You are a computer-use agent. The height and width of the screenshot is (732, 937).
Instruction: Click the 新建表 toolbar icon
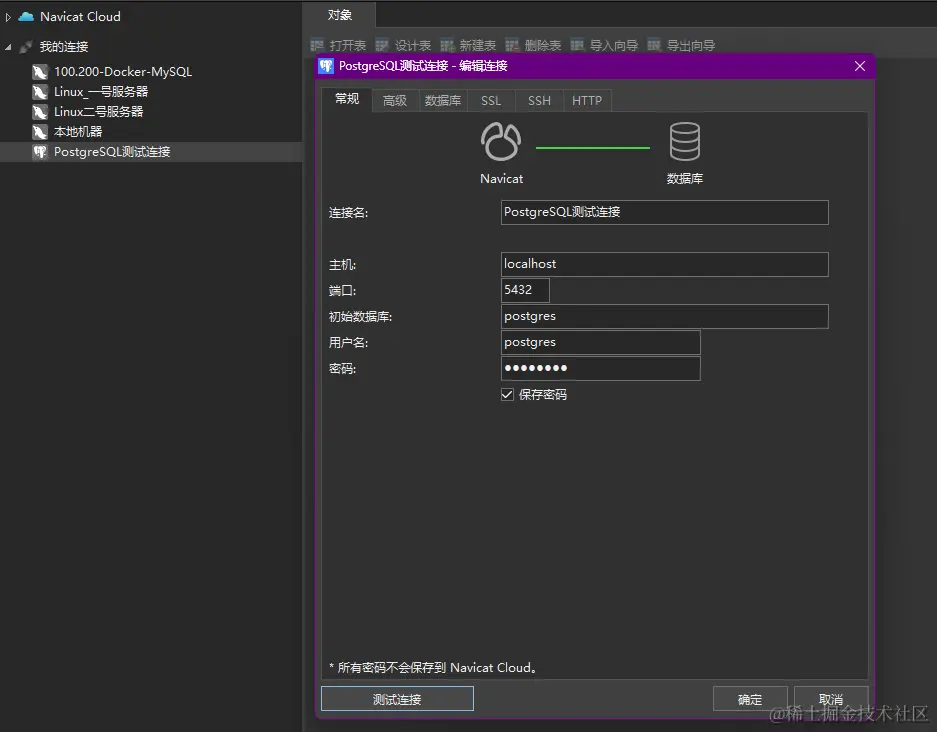click(447, 45)
